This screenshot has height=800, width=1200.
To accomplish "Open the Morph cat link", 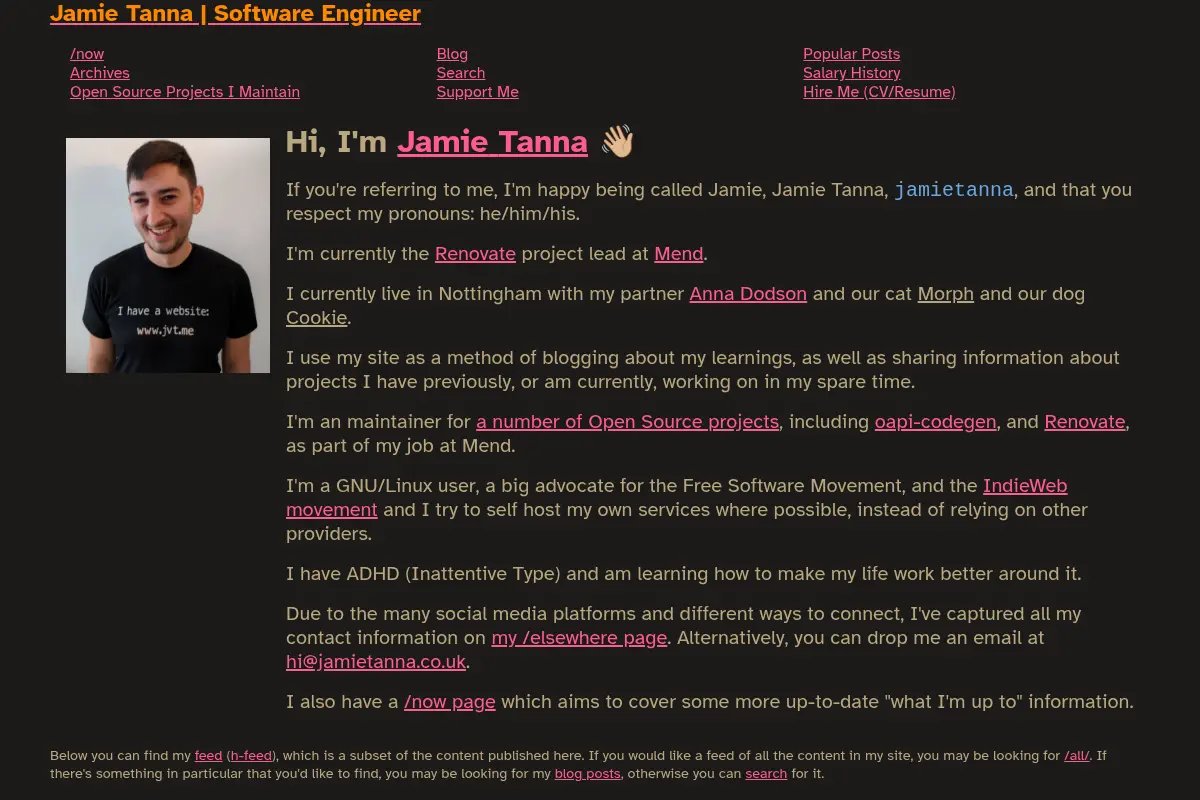I will coord(946,294).
